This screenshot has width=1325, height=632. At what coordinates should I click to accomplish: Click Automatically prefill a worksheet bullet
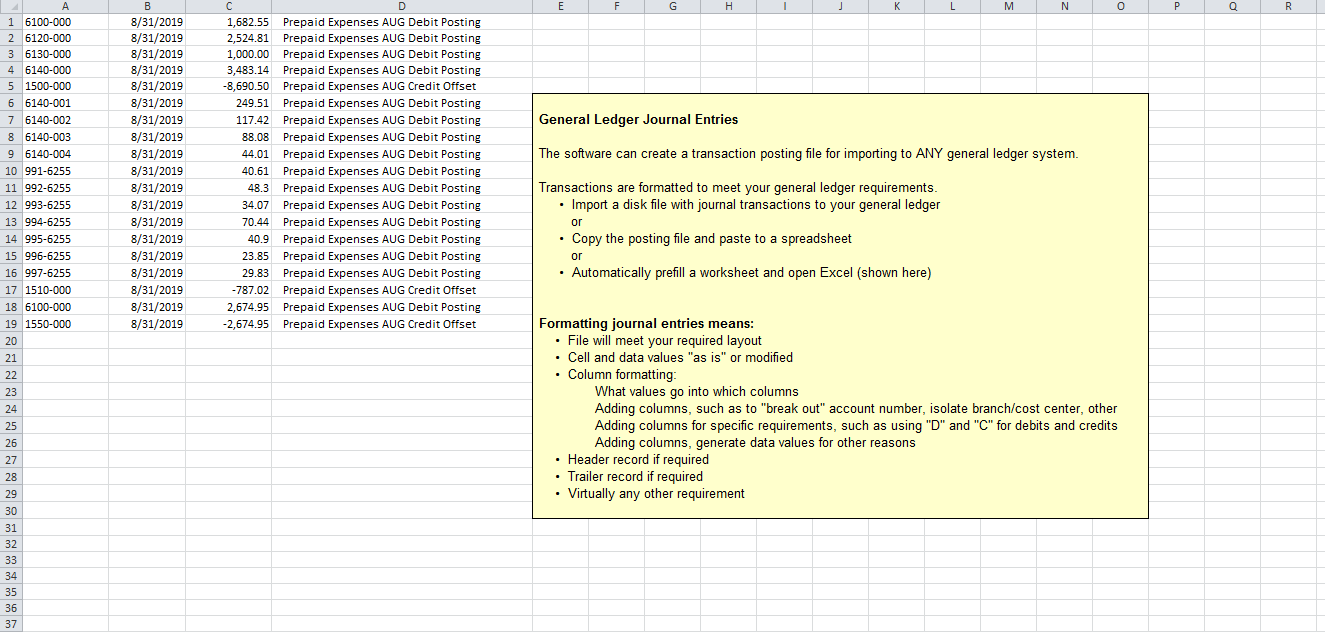click(x=751, y=273)
